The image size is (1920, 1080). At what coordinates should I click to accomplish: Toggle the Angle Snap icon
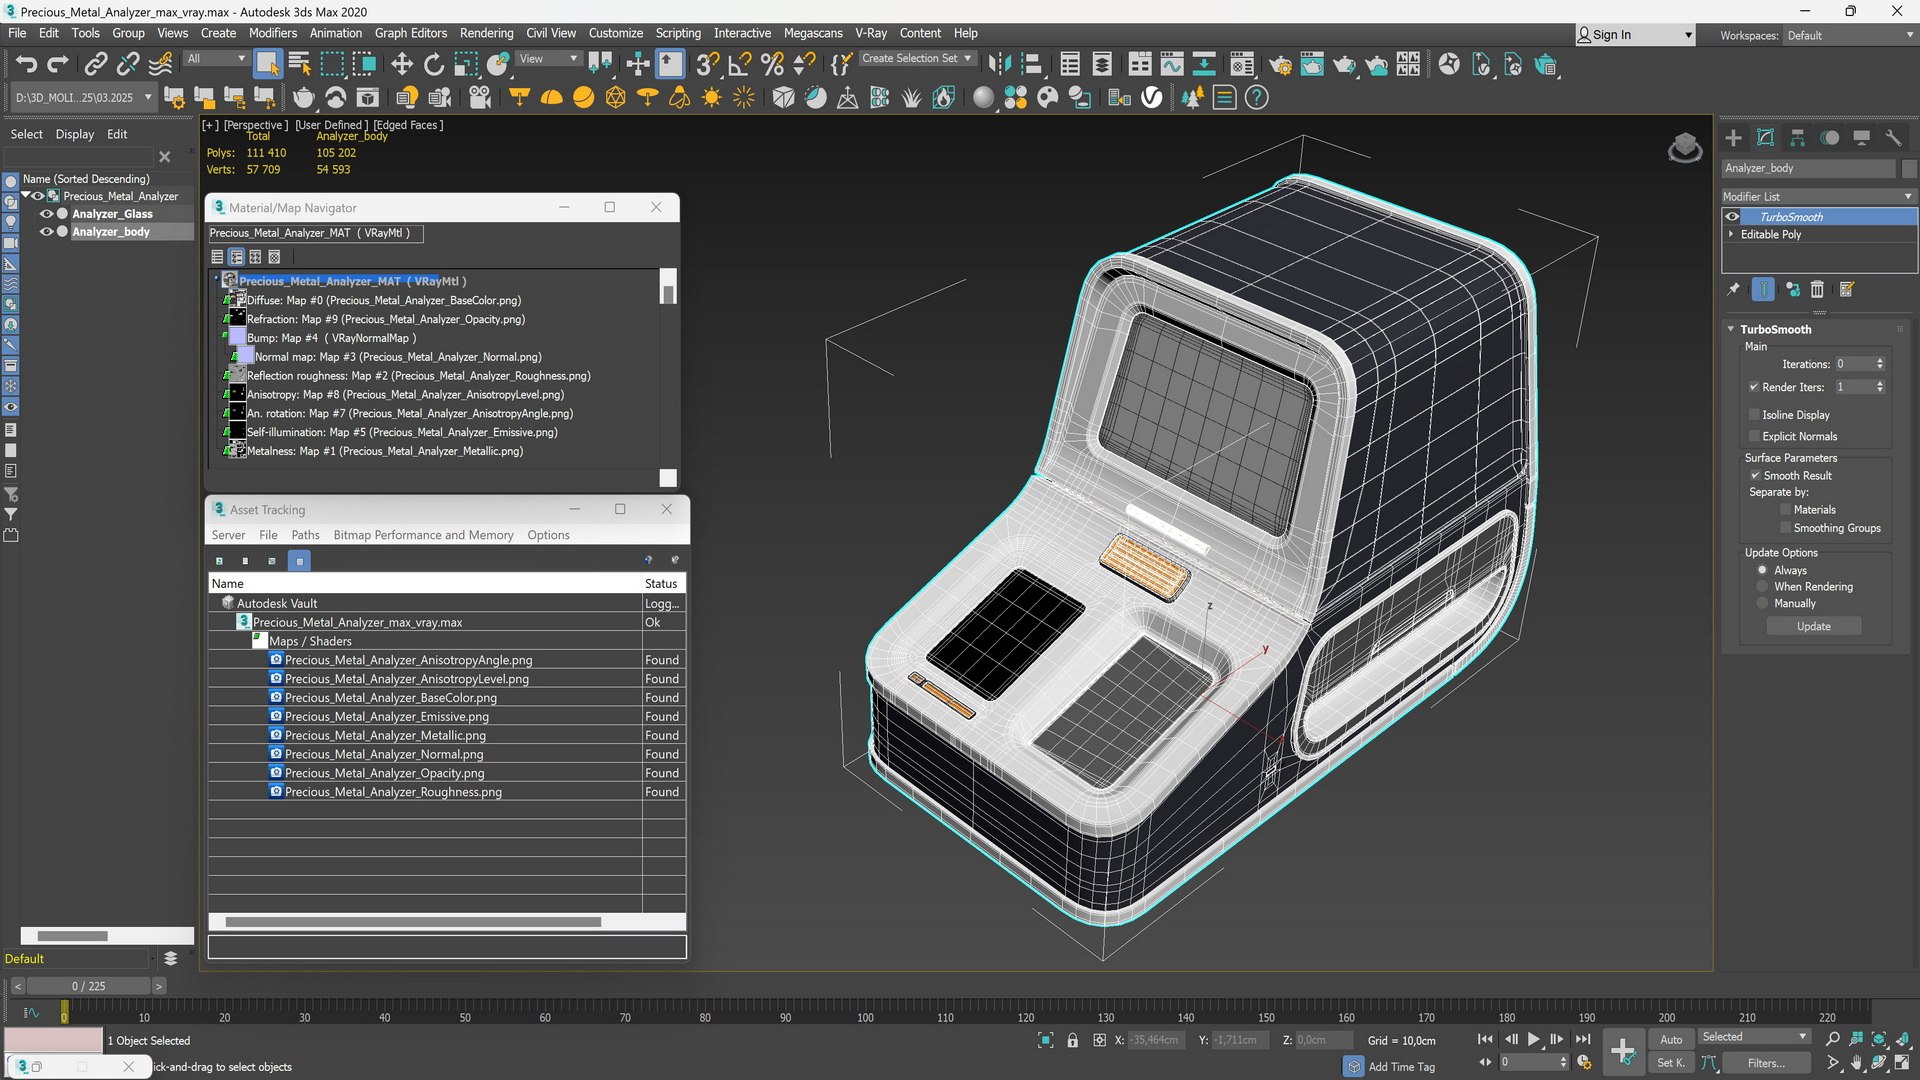pyautogui.click(x=740, y=65)
